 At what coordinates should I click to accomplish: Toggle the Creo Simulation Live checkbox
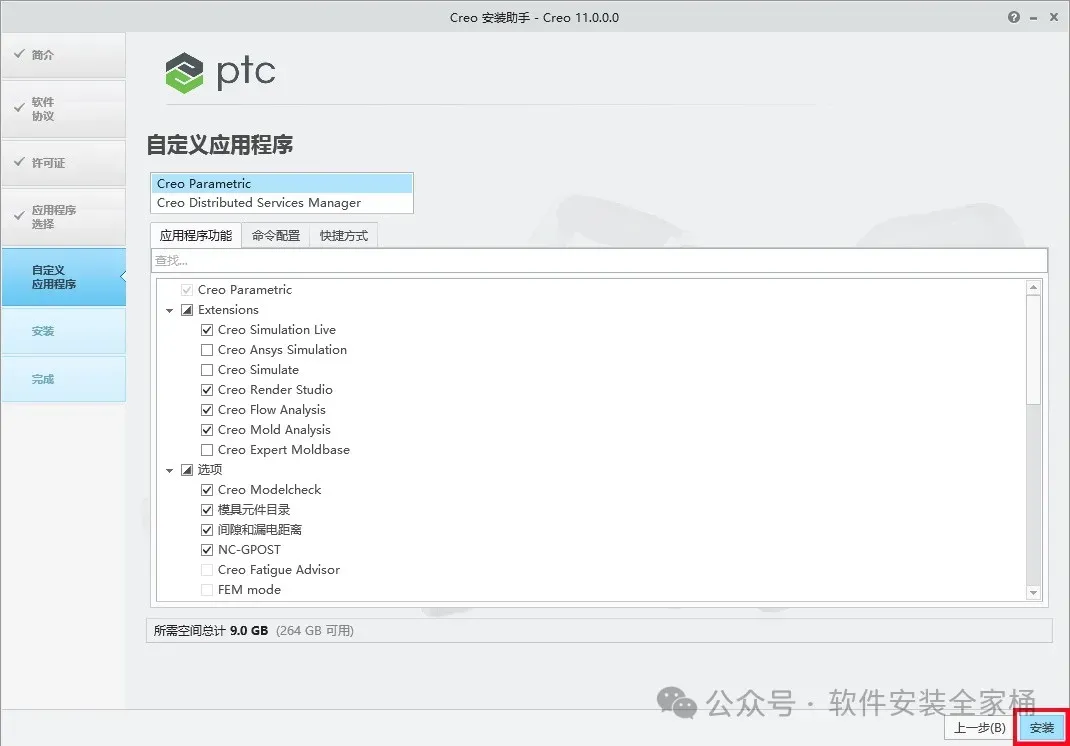(207, 330)
